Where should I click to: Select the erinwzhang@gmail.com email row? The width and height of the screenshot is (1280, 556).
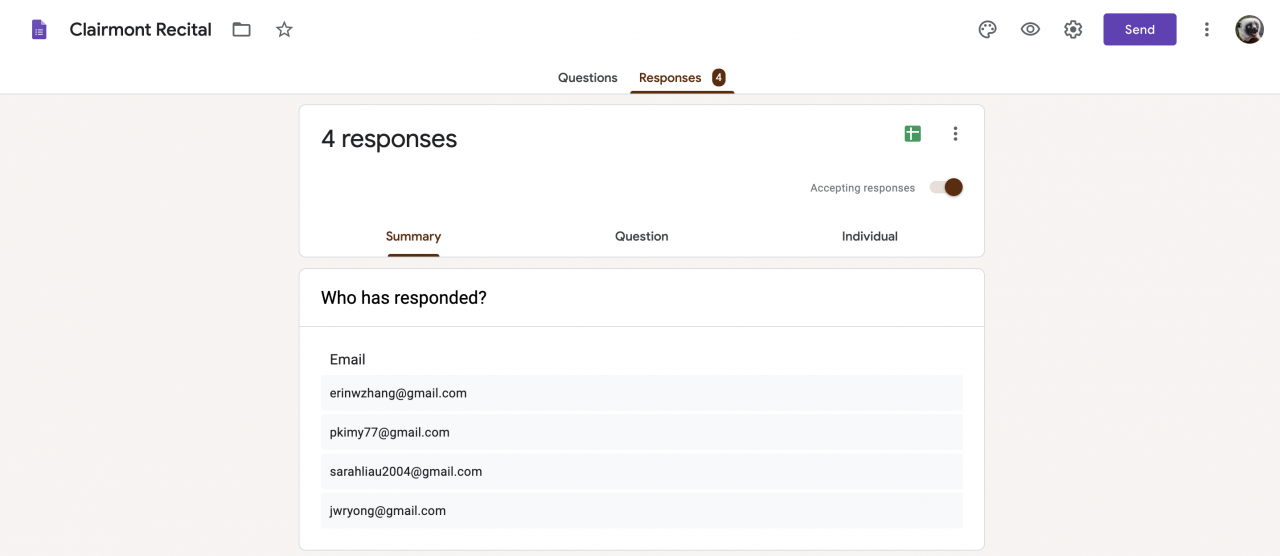[x=640, y=393]
